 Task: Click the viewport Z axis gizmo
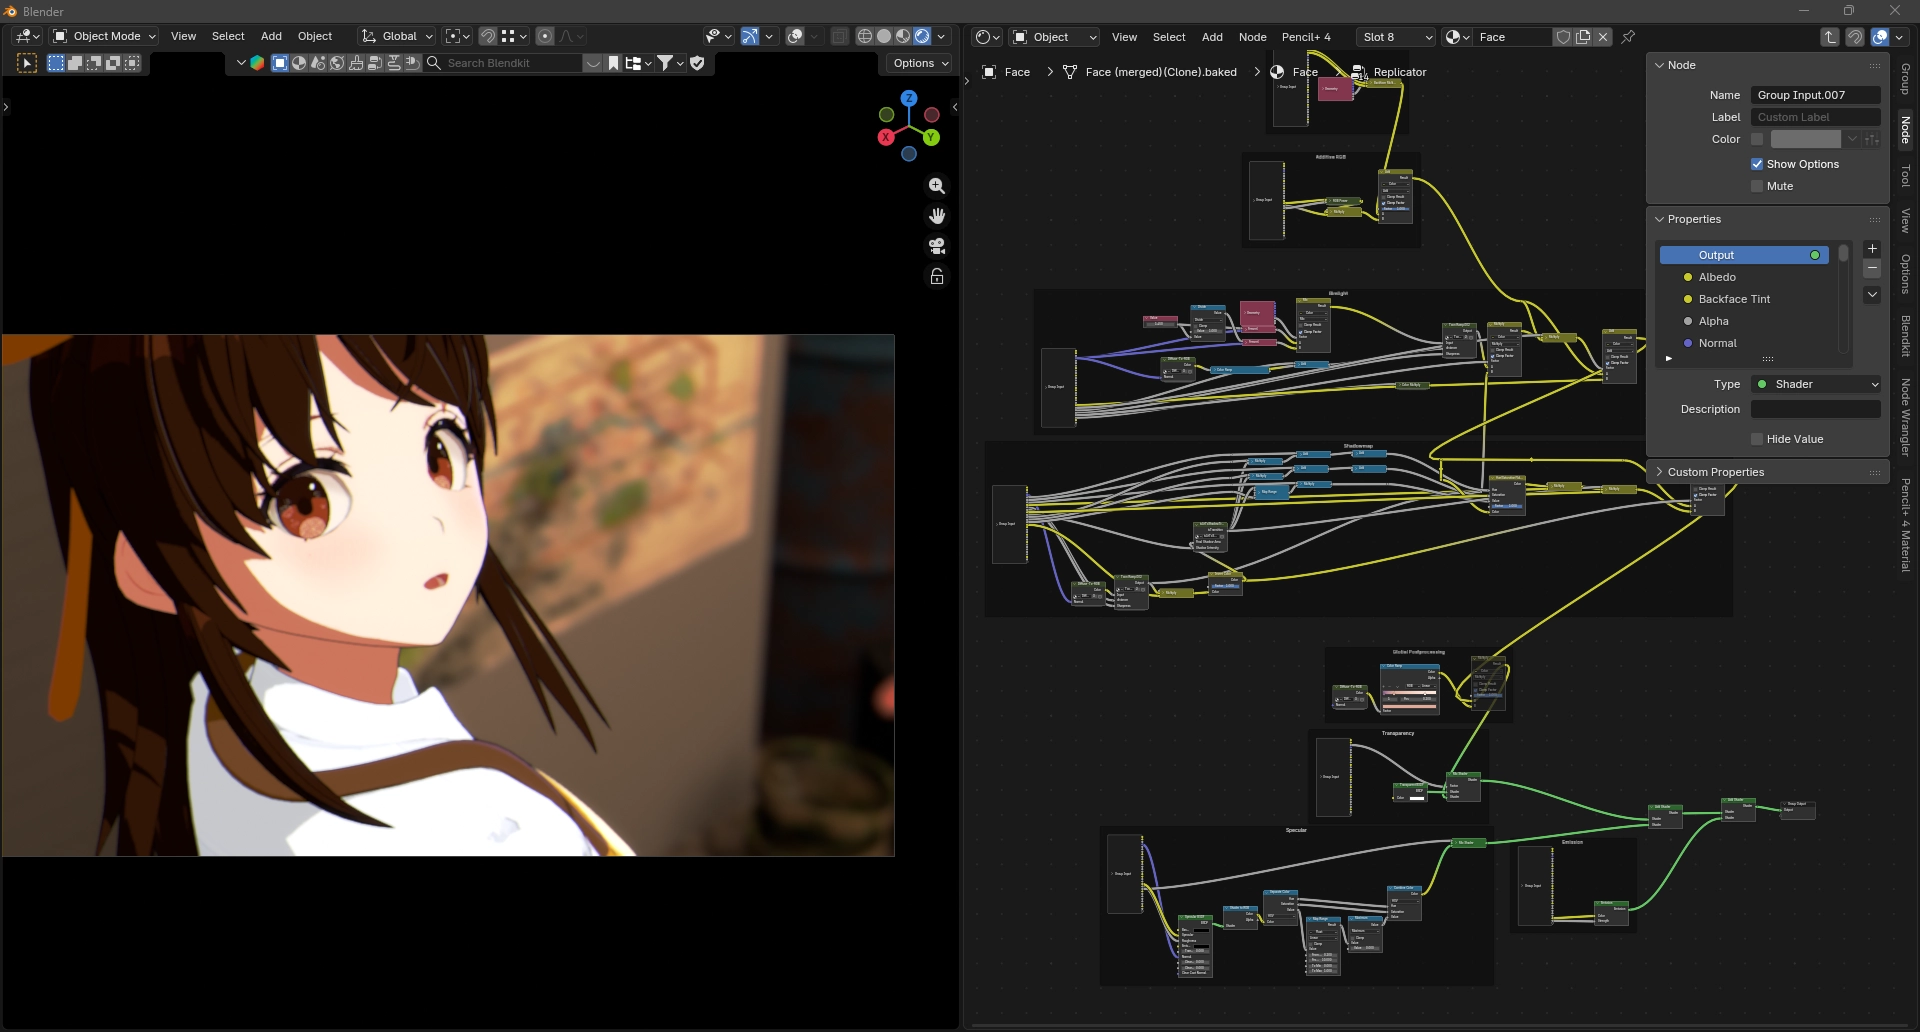pos(909,98)
